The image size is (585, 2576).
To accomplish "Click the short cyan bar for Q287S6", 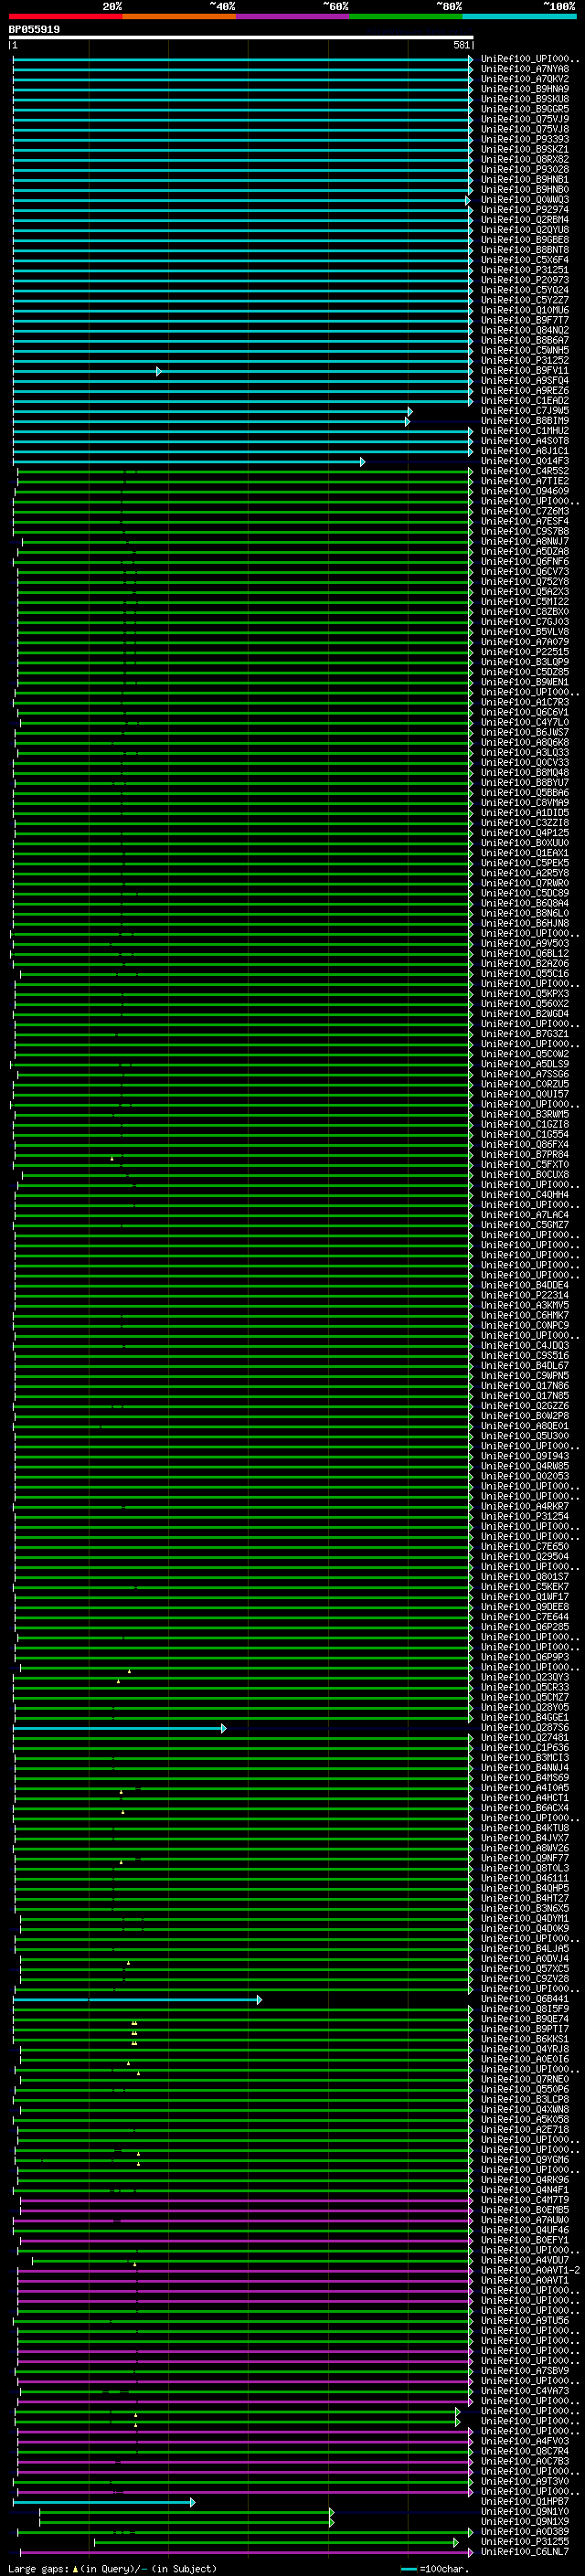I will coord(120,1728).
